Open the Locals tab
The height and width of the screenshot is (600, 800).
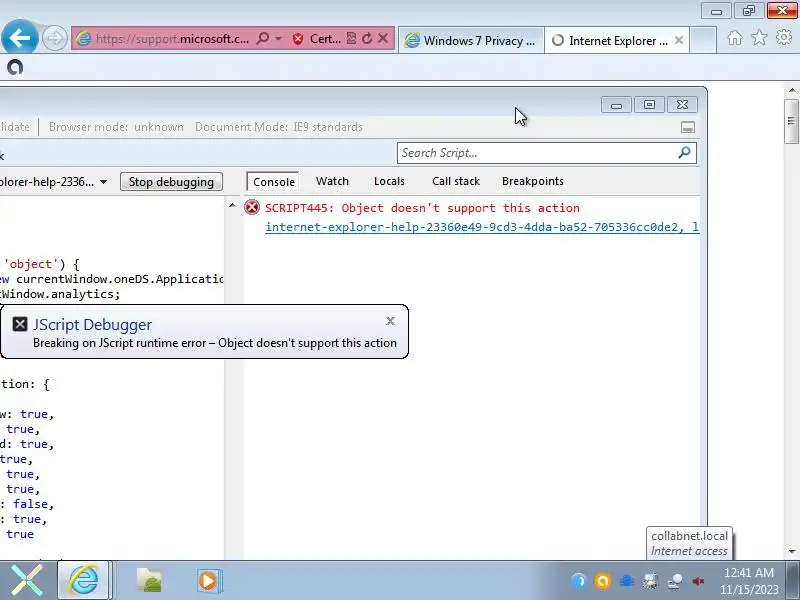389,181
